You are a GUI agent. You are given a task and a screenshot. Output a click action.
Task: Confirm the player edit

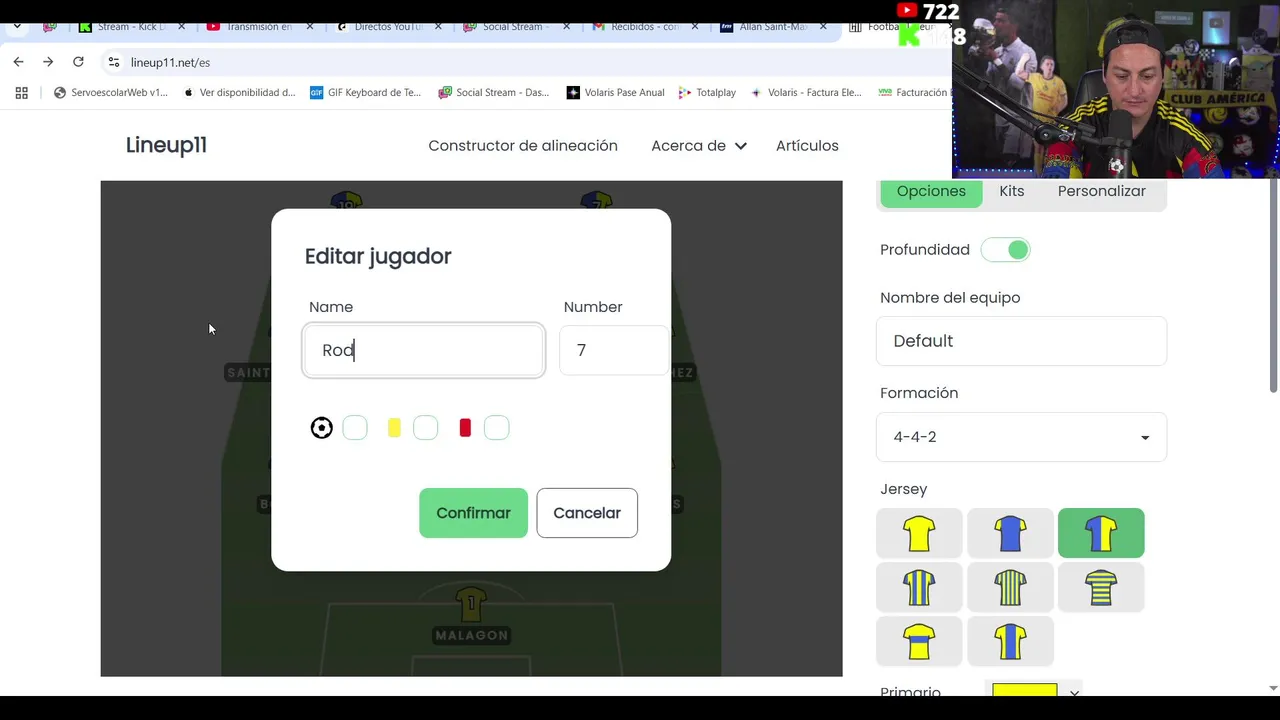[x=473, y=513]
